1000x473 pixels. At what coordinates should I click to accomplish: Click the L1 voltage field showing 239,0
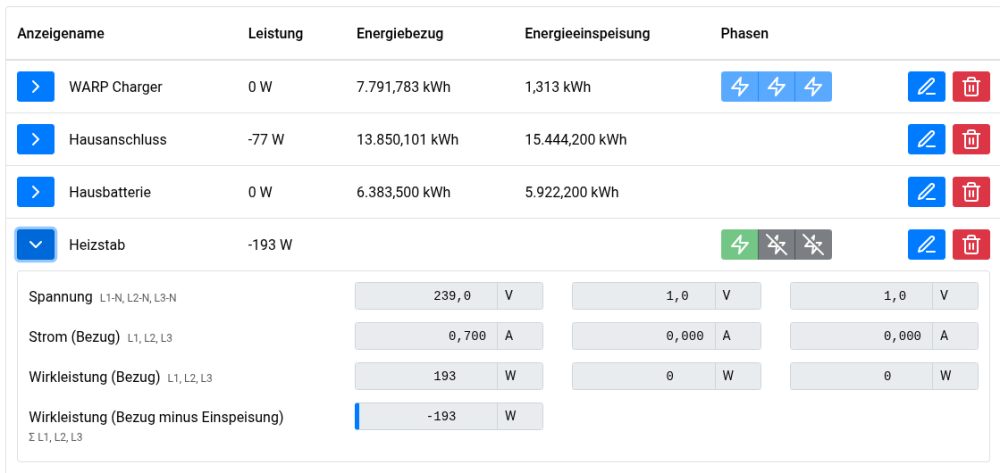pos(428,296)
